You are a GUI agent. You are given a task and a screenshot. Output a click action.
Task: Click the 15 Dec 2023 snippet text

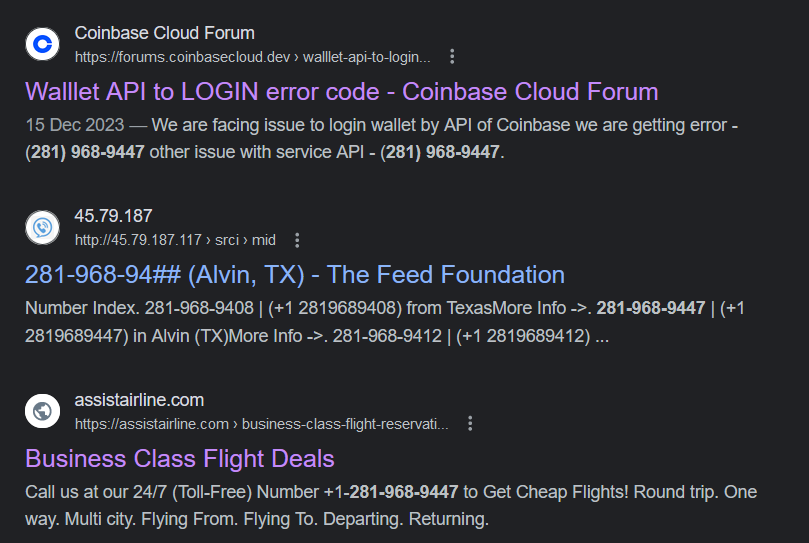pyautogui.click(x=75, y=125)
